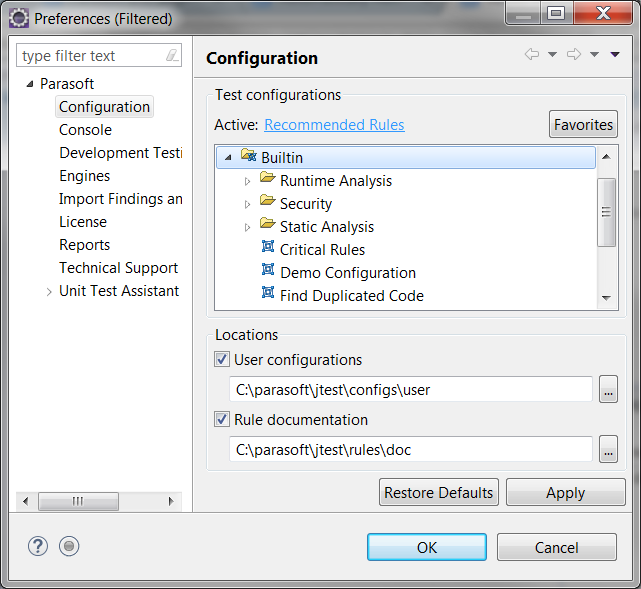Select Reports in the preferences tree
The image size is (641, 589).
coord(85,244)
